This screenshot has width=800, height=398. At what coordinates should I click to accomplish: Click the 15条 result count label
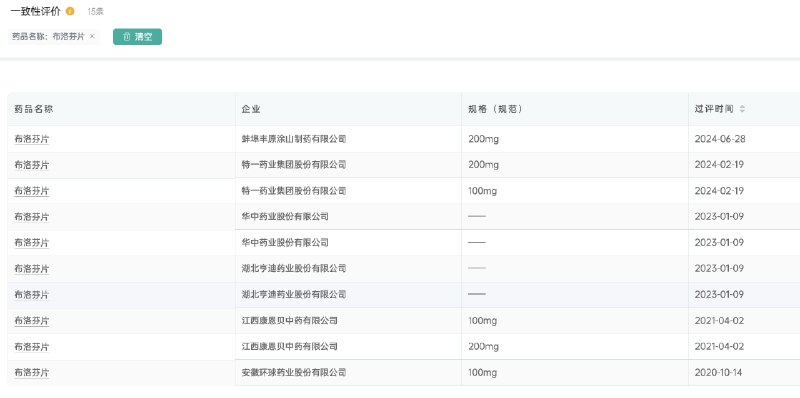[95, 11]
